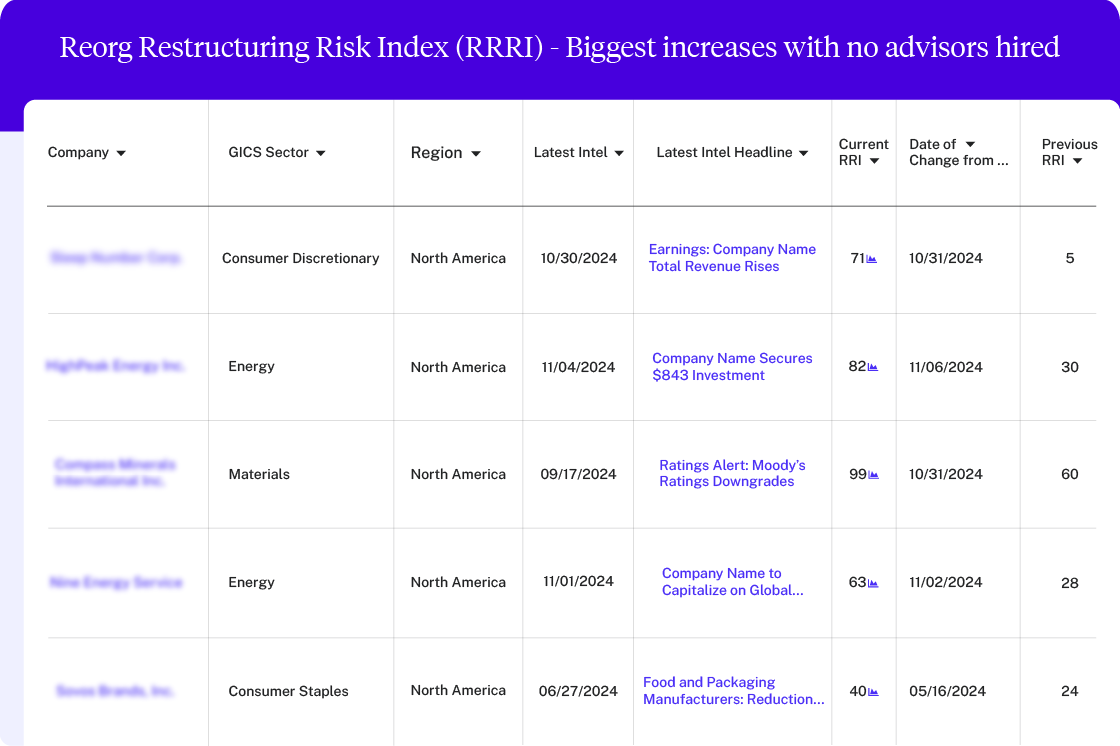
Task: Open the chart icon beside RRI 99
Action: (873, 475)
